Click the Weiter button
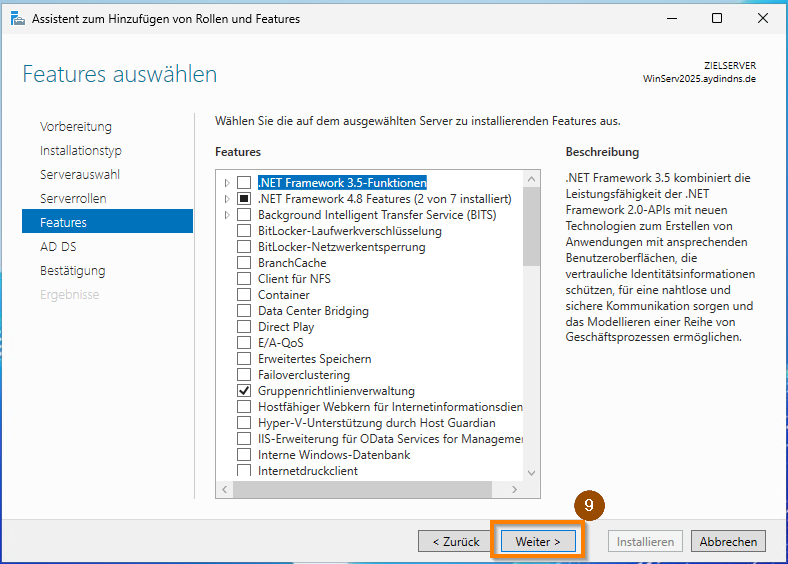Image resolution: width=788 pixels, height=564 pixels. (538, 541)
